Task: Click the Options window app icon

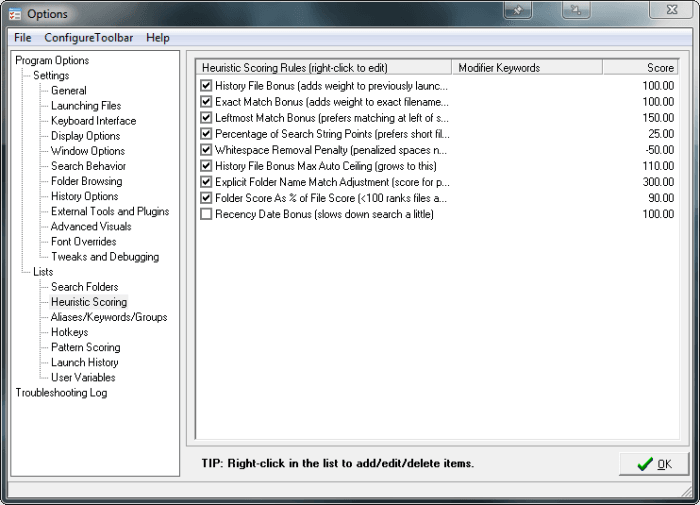Action: click(15, 14)
